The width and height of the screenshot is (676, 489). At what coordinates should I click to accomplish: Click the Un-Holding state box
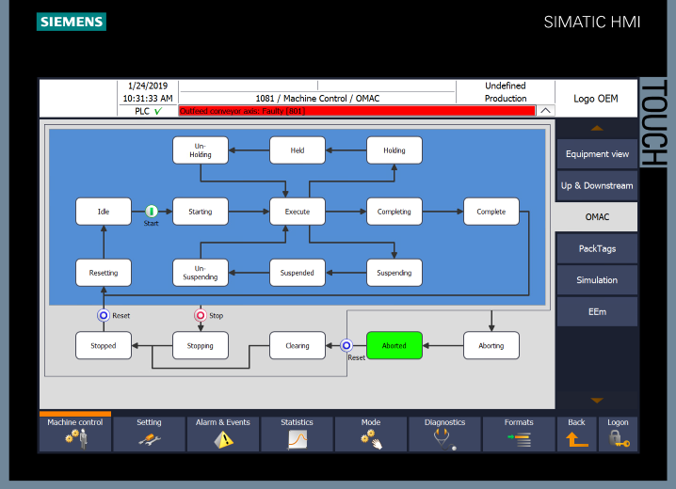coord(200,150)
